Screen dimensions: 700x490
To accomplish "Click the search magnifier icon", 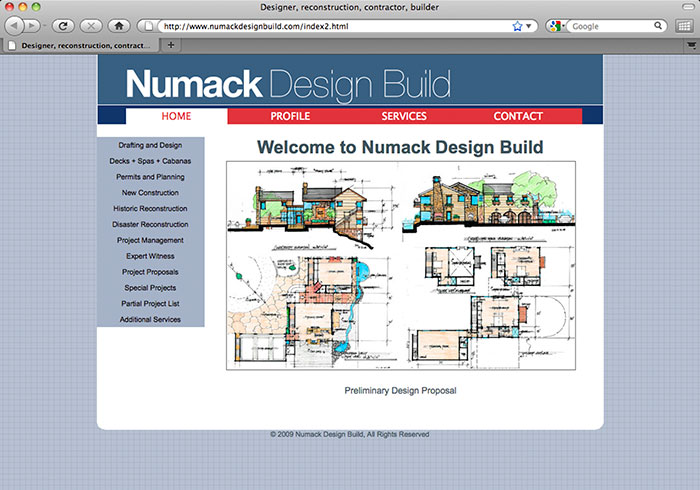I will (x=658, y=25).
